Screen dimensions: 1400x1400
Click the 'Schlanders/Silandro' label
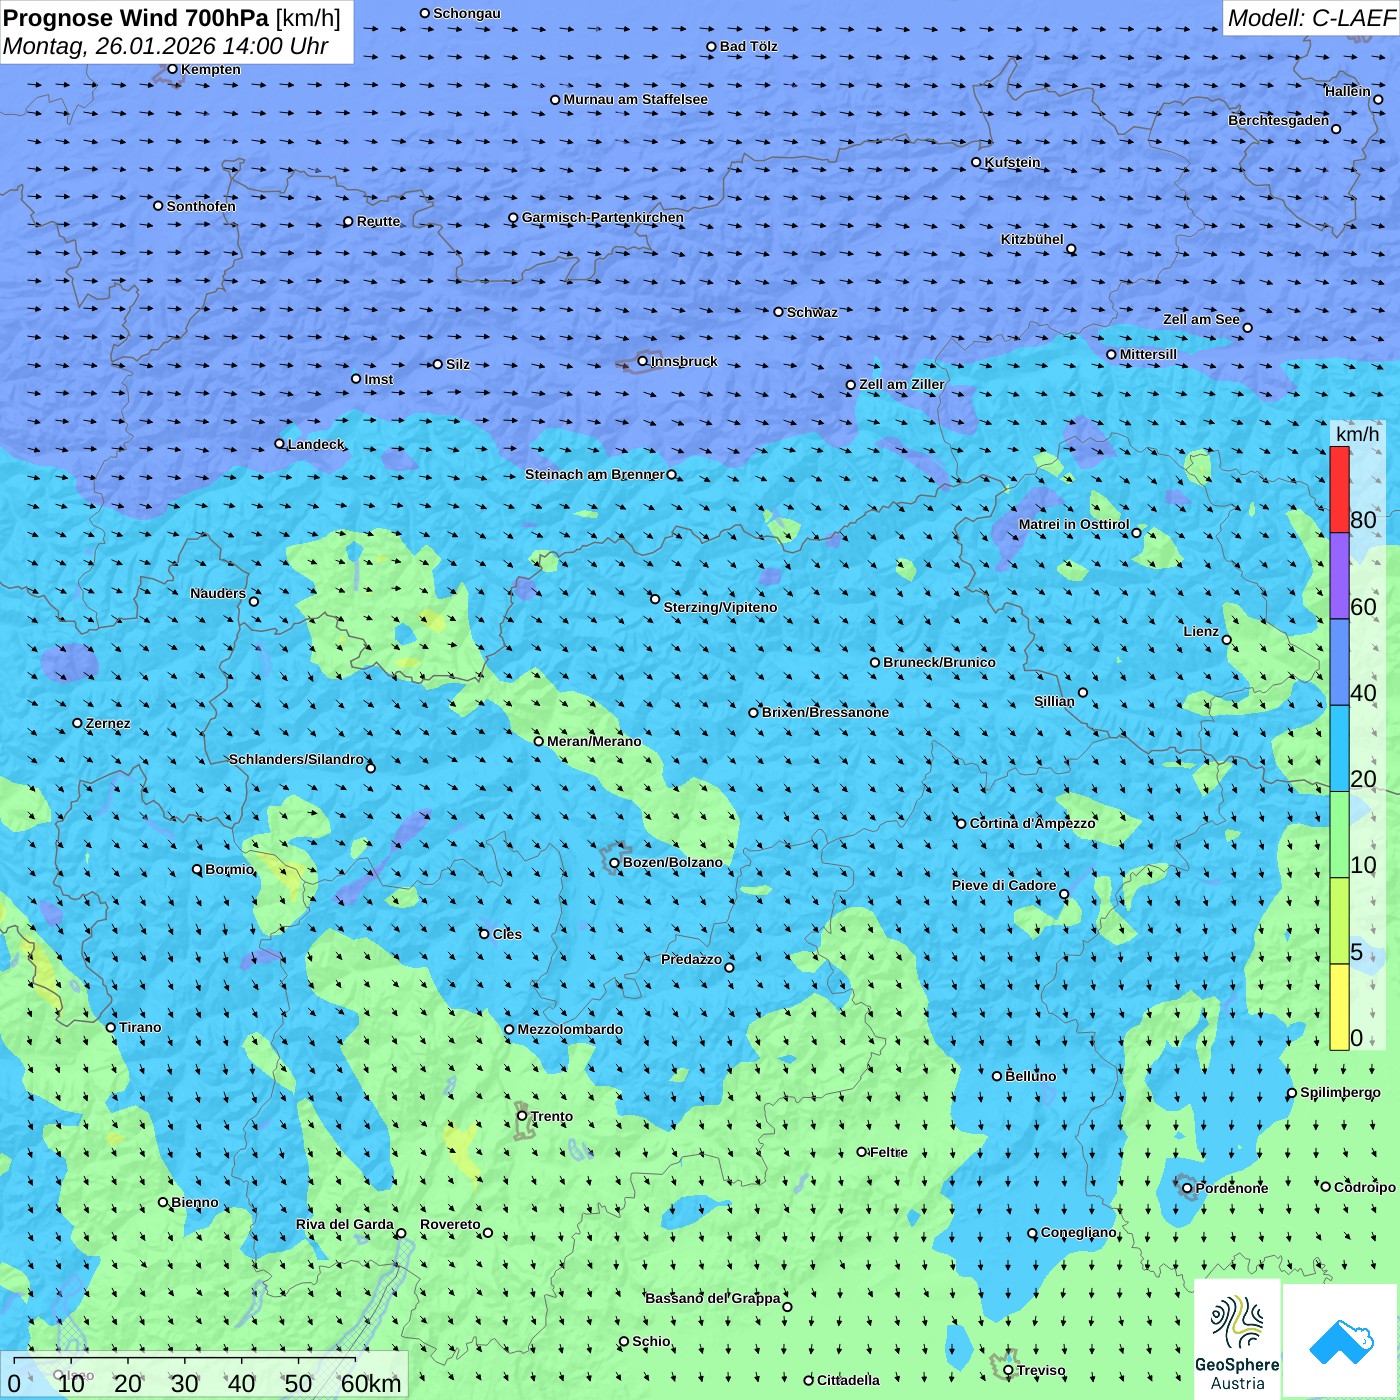coord(297,759)
